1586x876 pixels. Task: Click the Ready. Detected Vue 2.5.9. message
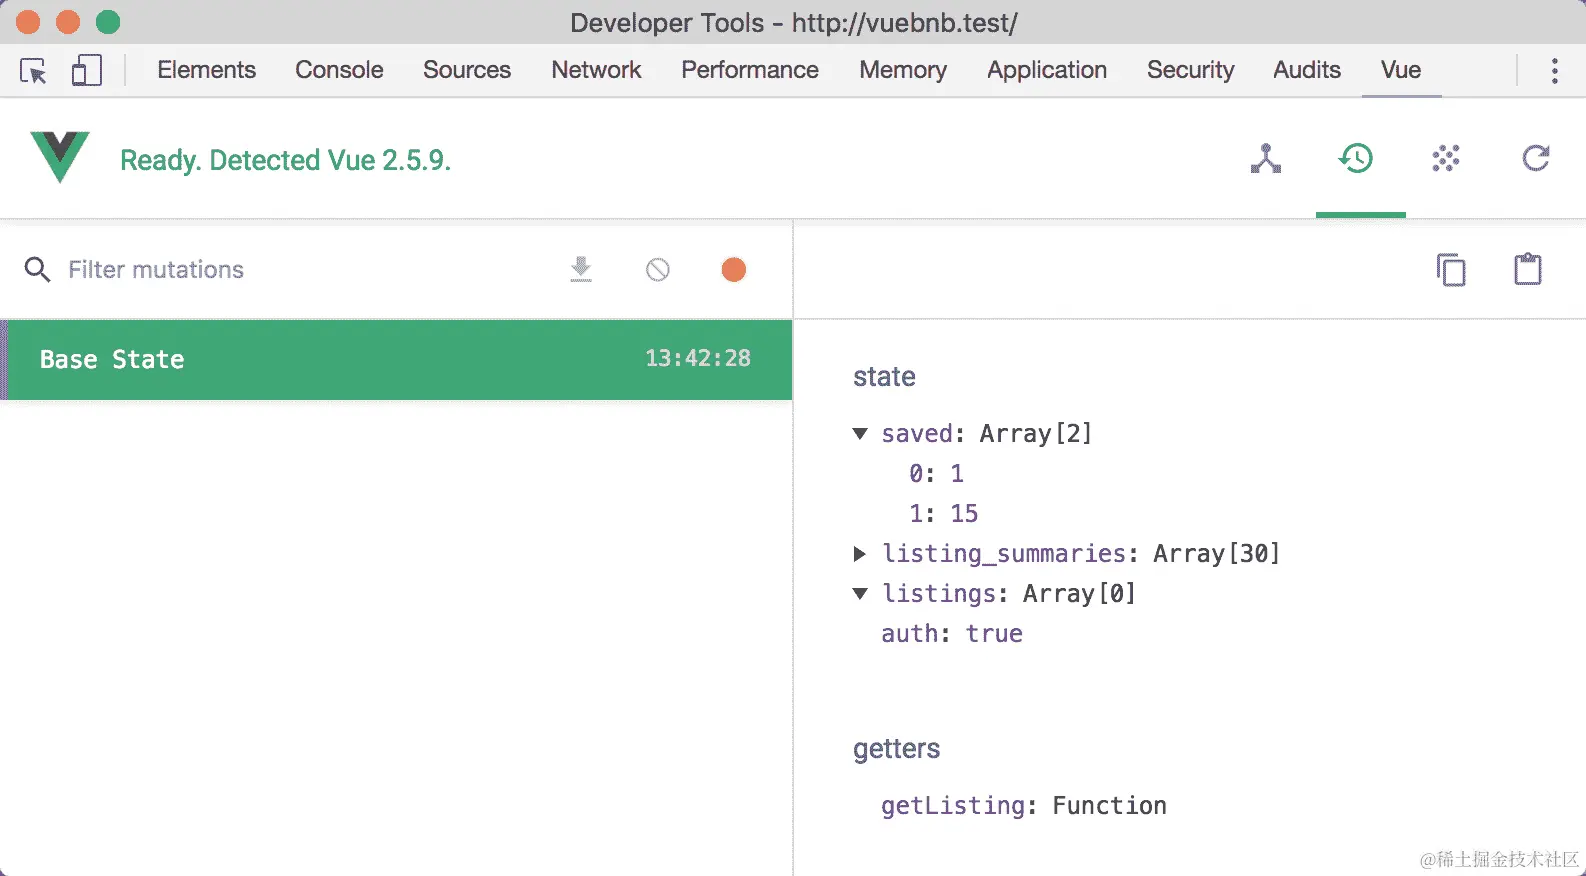coord(285,160)
